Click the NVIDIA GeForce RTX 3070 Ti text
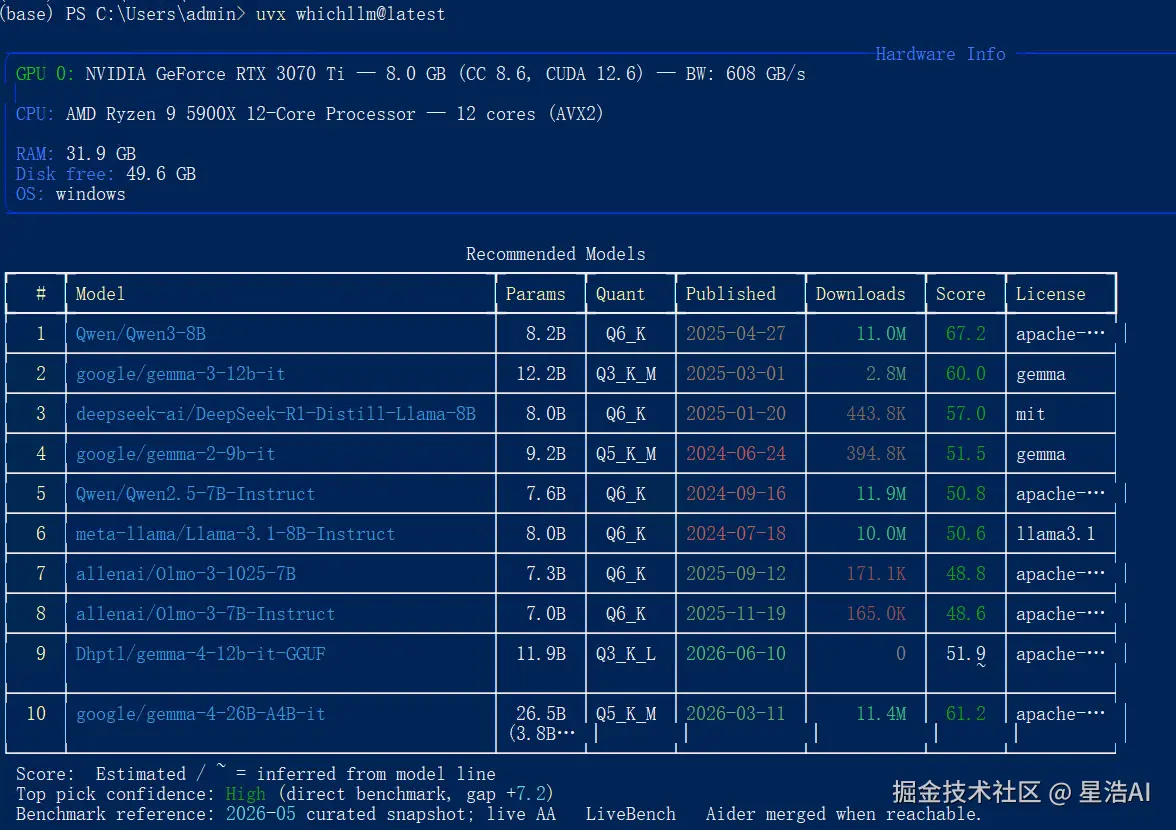The width and height of the screenshot is (1176, 830). 214,73
